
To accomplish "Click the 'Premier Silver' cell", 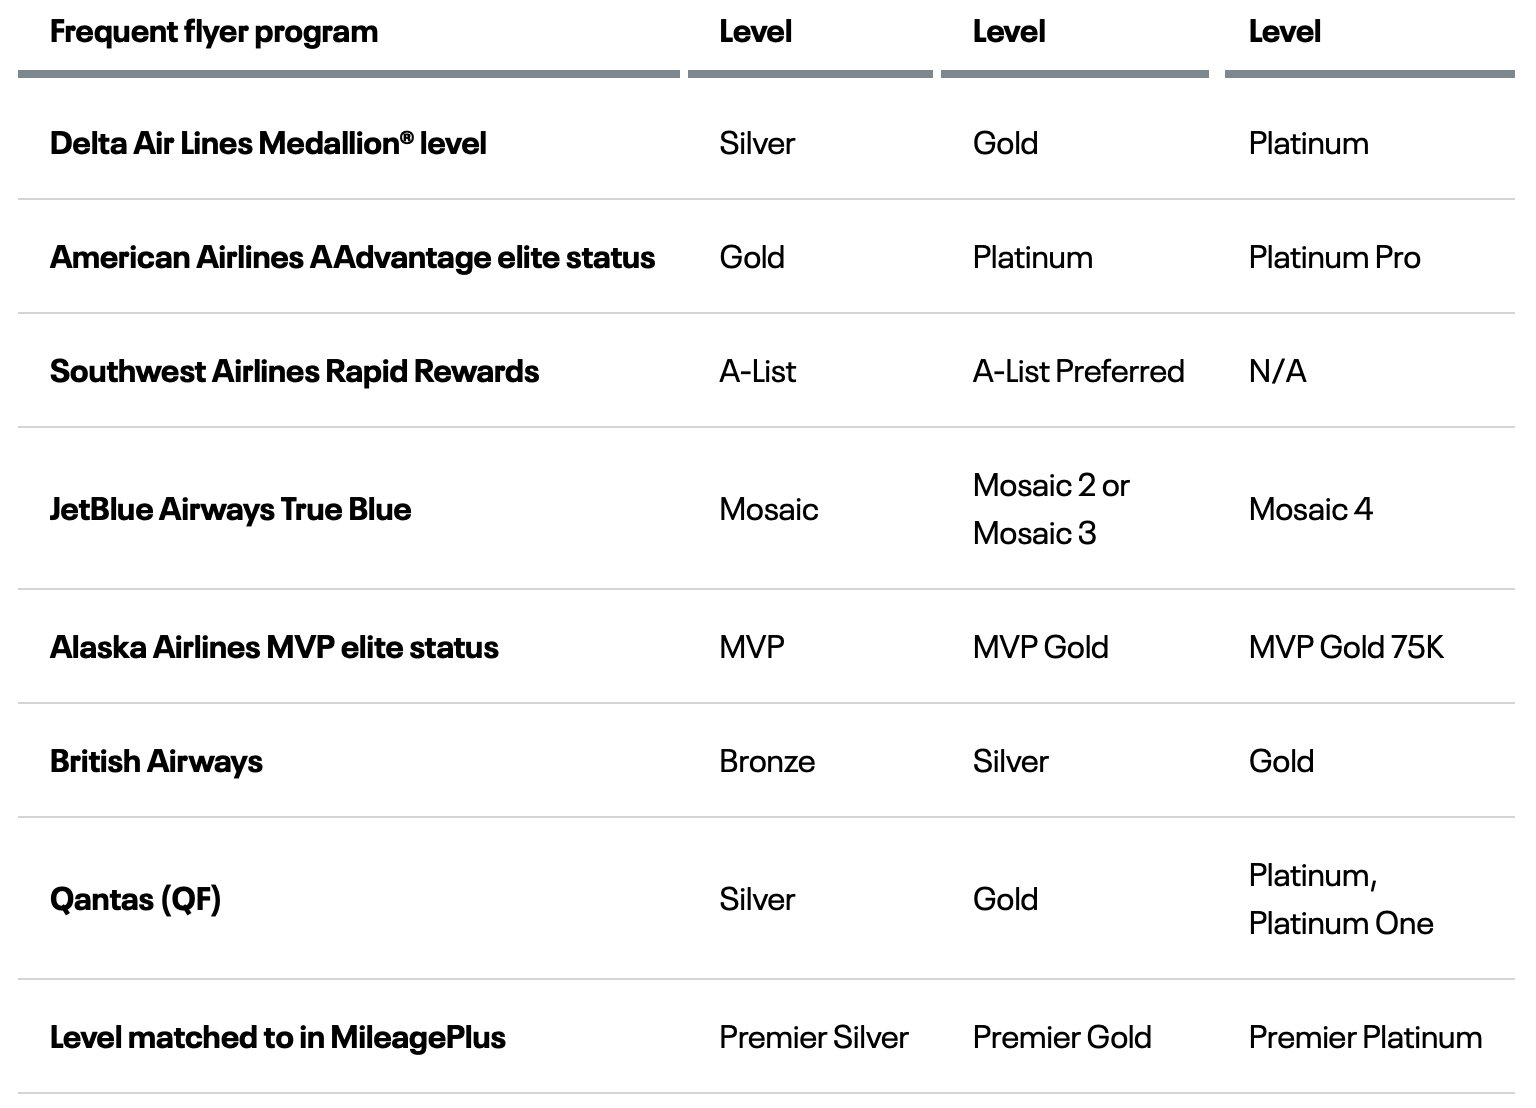I will [x=814, y=1038].
